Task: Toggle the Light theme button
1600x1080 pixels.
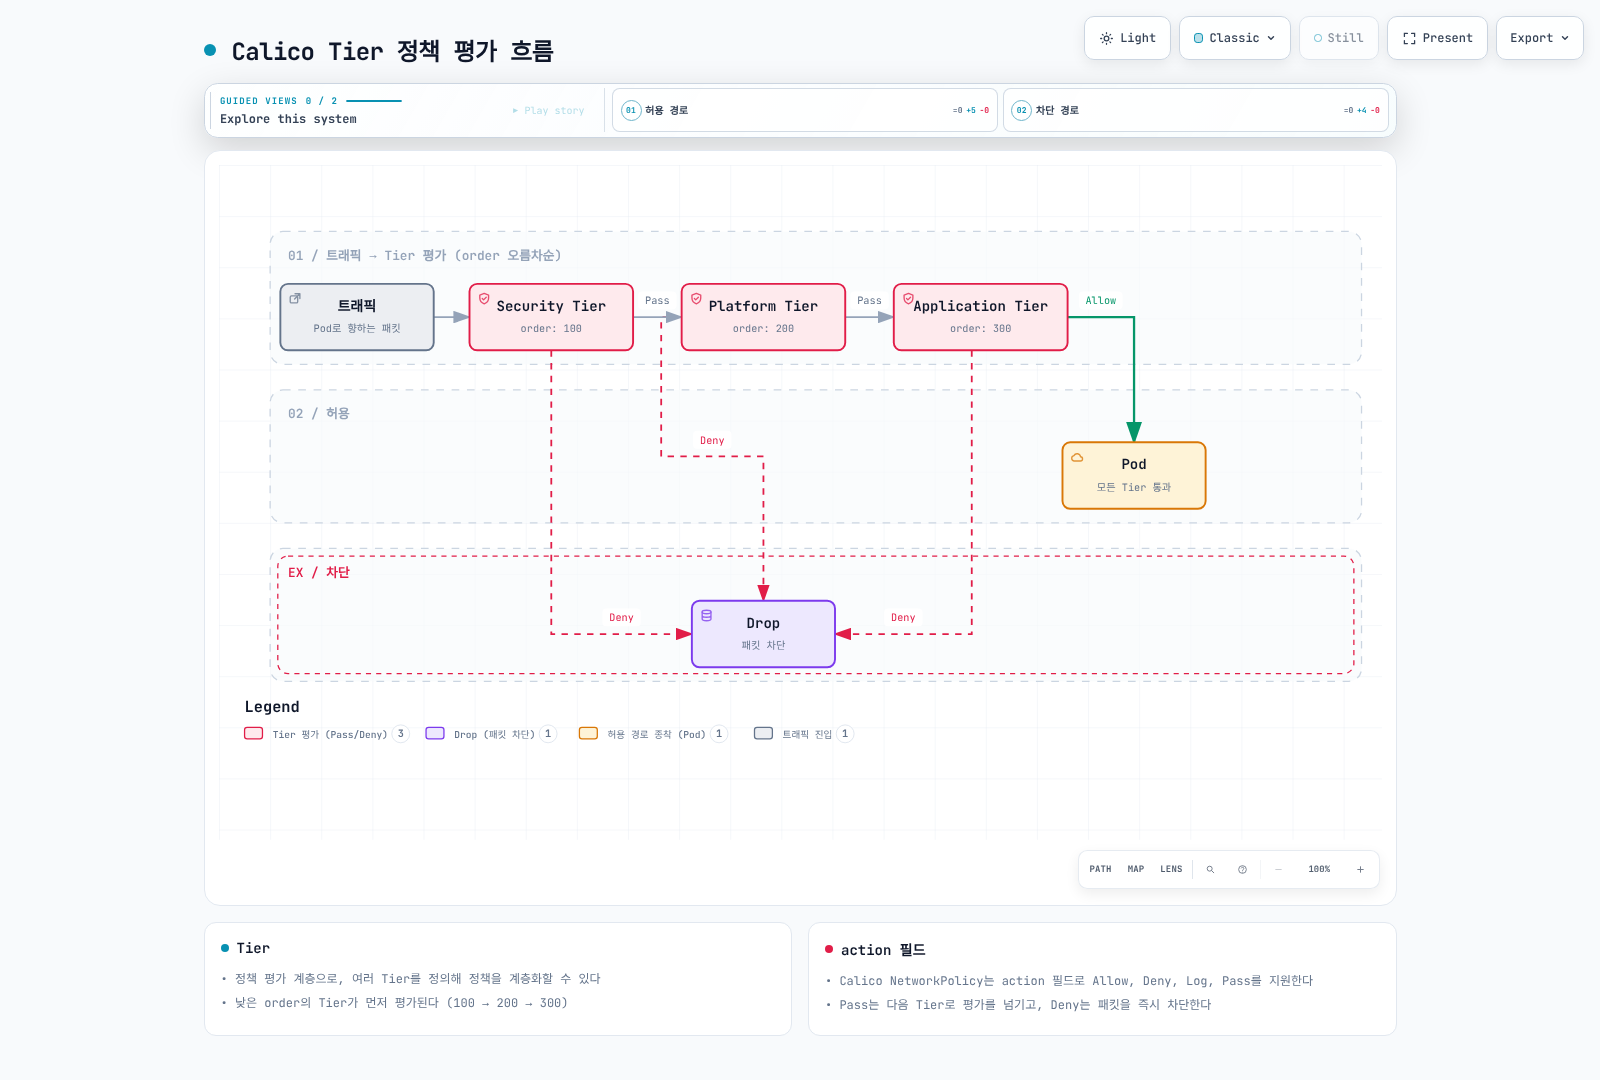Action: click(x=1127, y=38)
